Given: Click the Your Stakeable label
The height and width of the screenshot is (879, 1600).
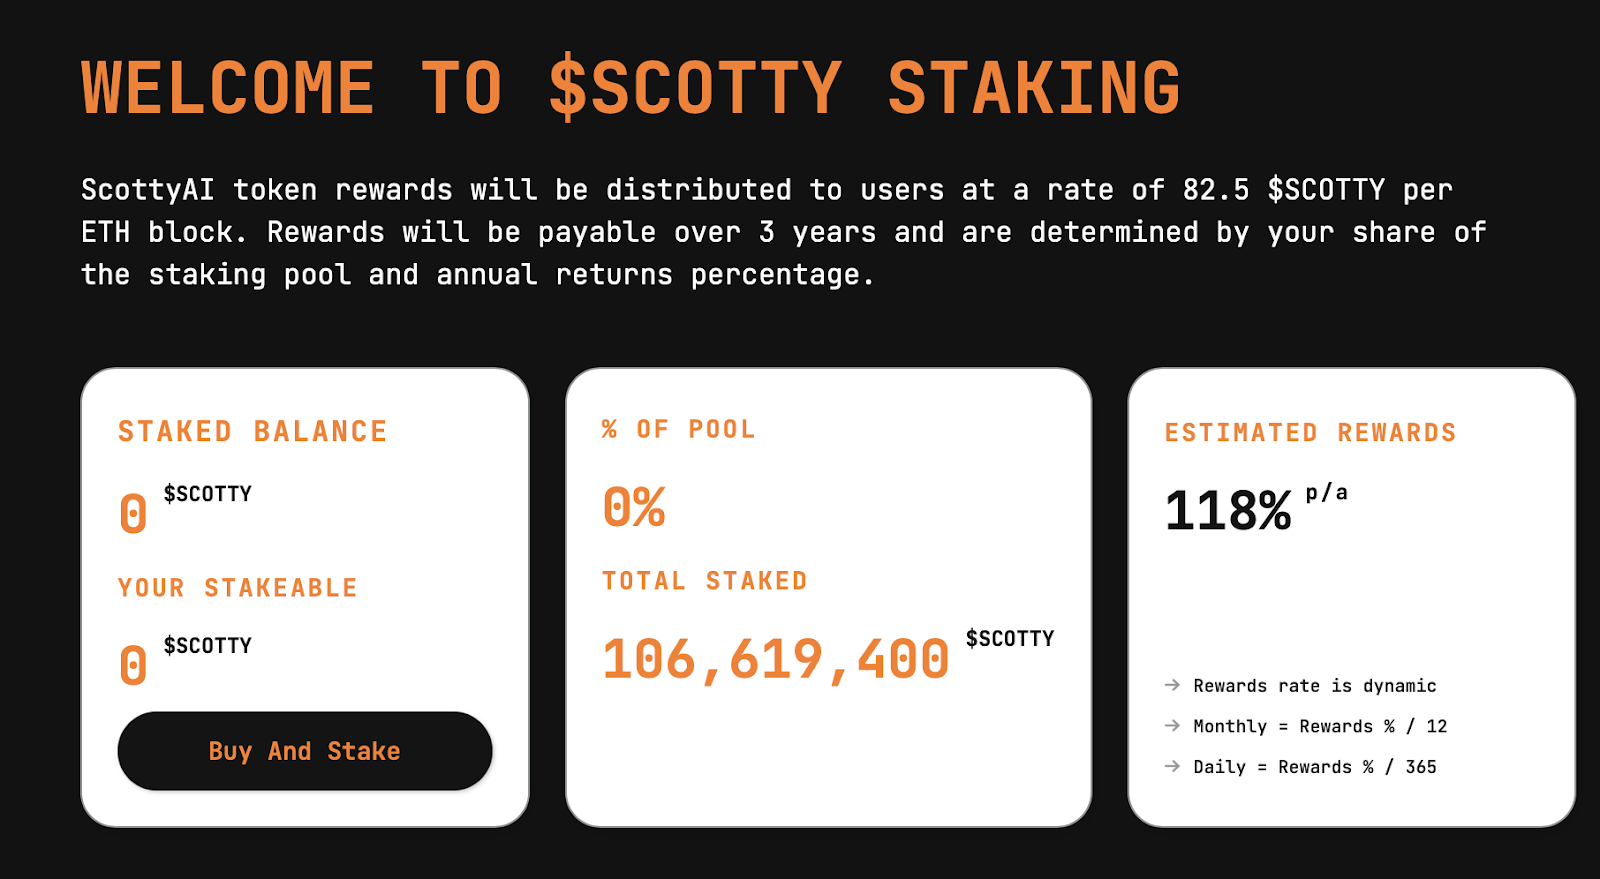Looking at the screenshot, I should pyautogui.click(x=238, y=587).
